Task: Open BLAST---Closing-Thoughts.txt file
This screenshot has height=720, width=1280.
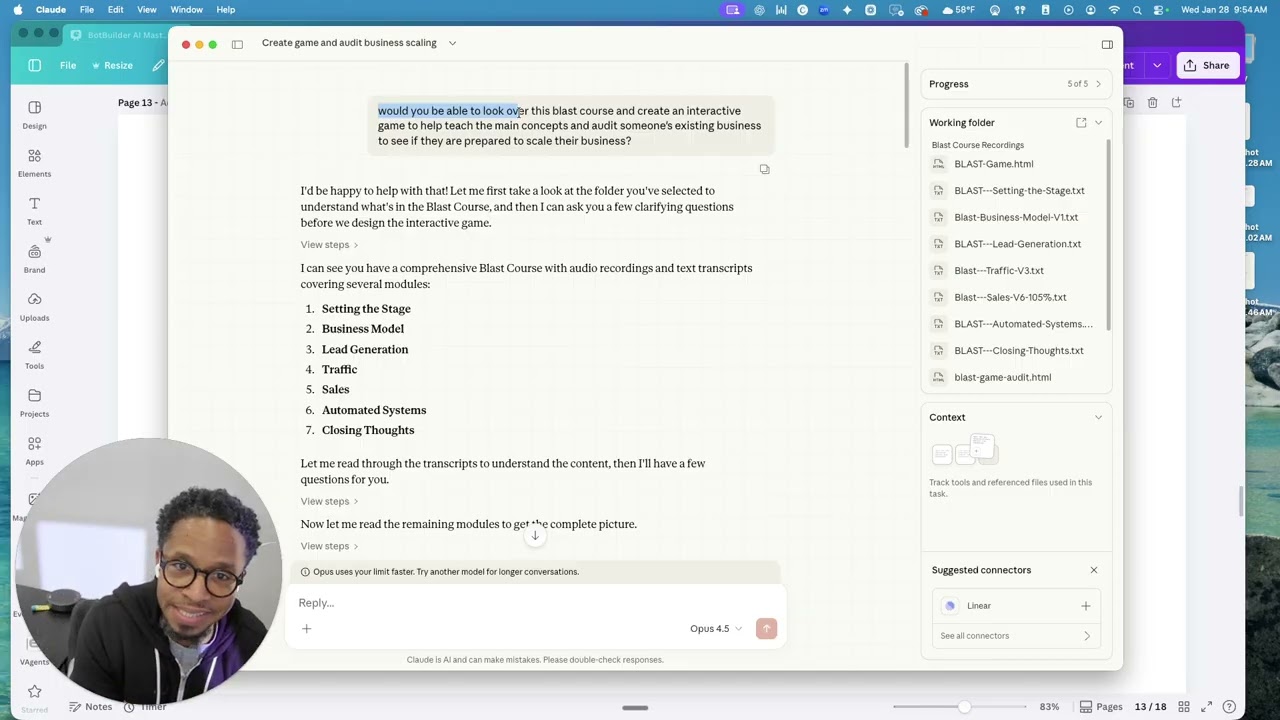Action: 1013,351
